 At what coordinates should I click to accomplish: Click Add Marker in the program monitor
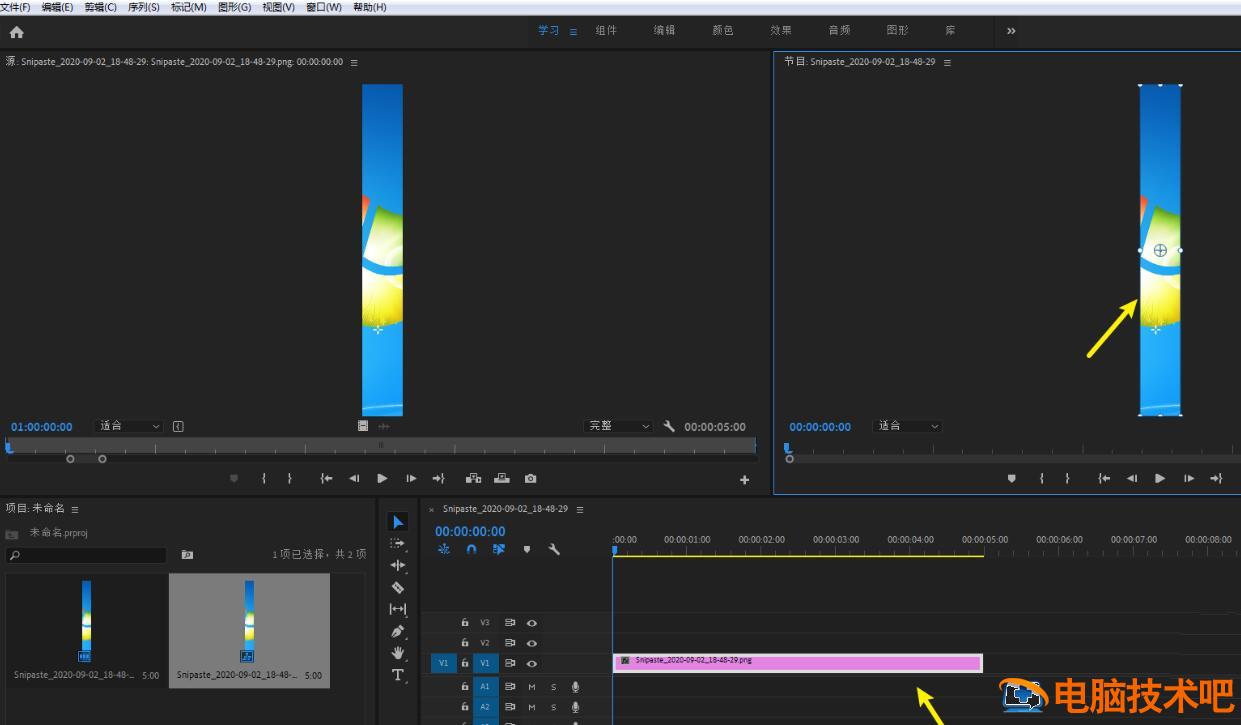[x=1011, y=479]
